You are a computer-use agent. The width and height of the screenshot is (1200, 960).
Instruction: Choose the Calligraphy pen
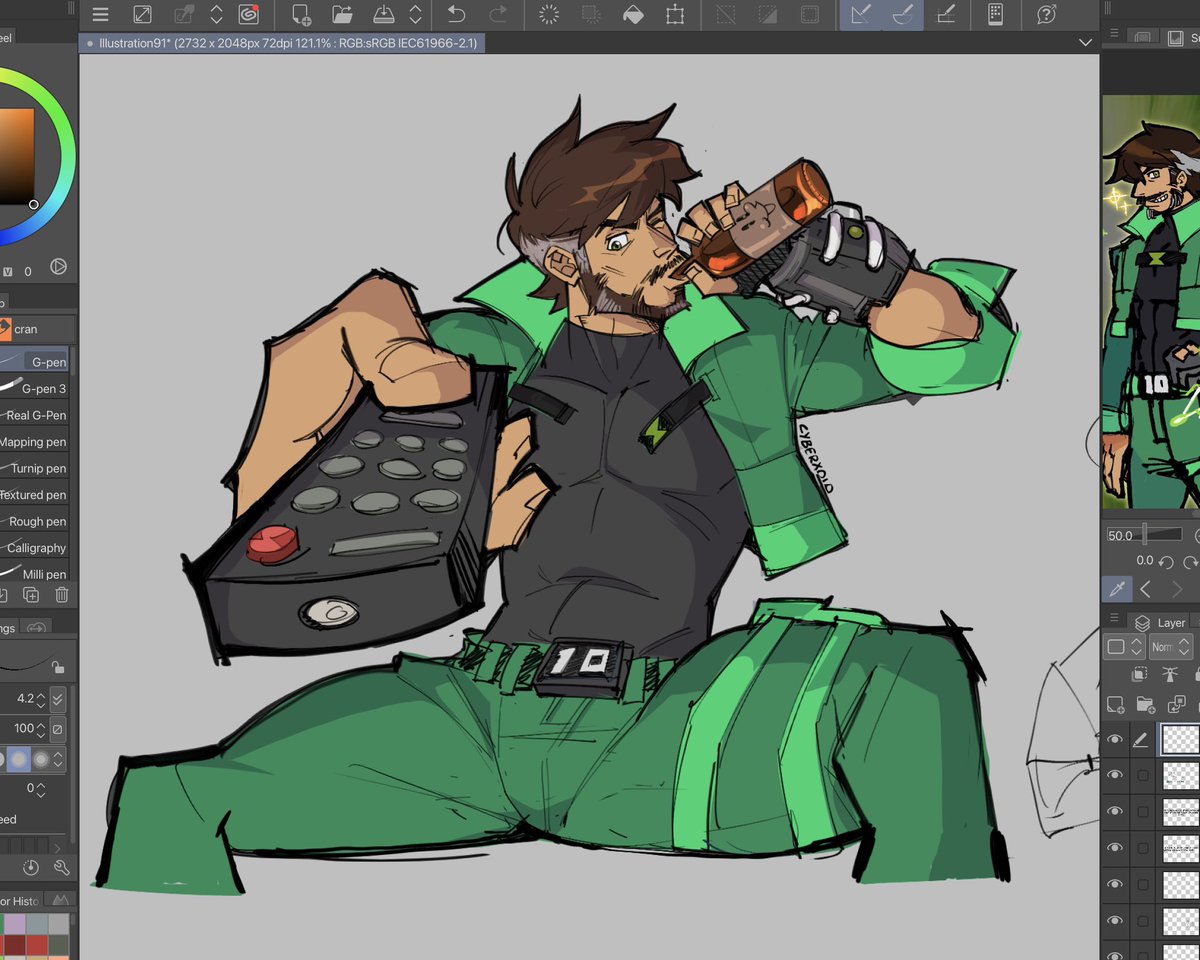[x=34, y=548]
